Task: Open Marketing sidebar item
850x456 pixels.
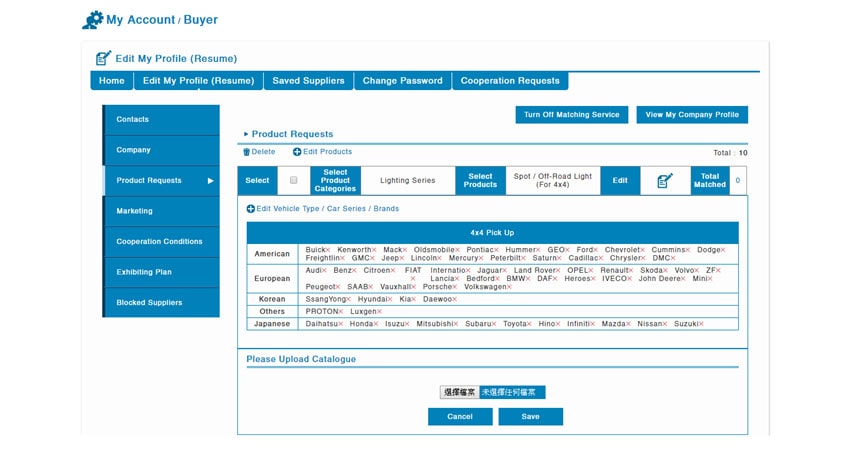Action: tap(162, 211)
